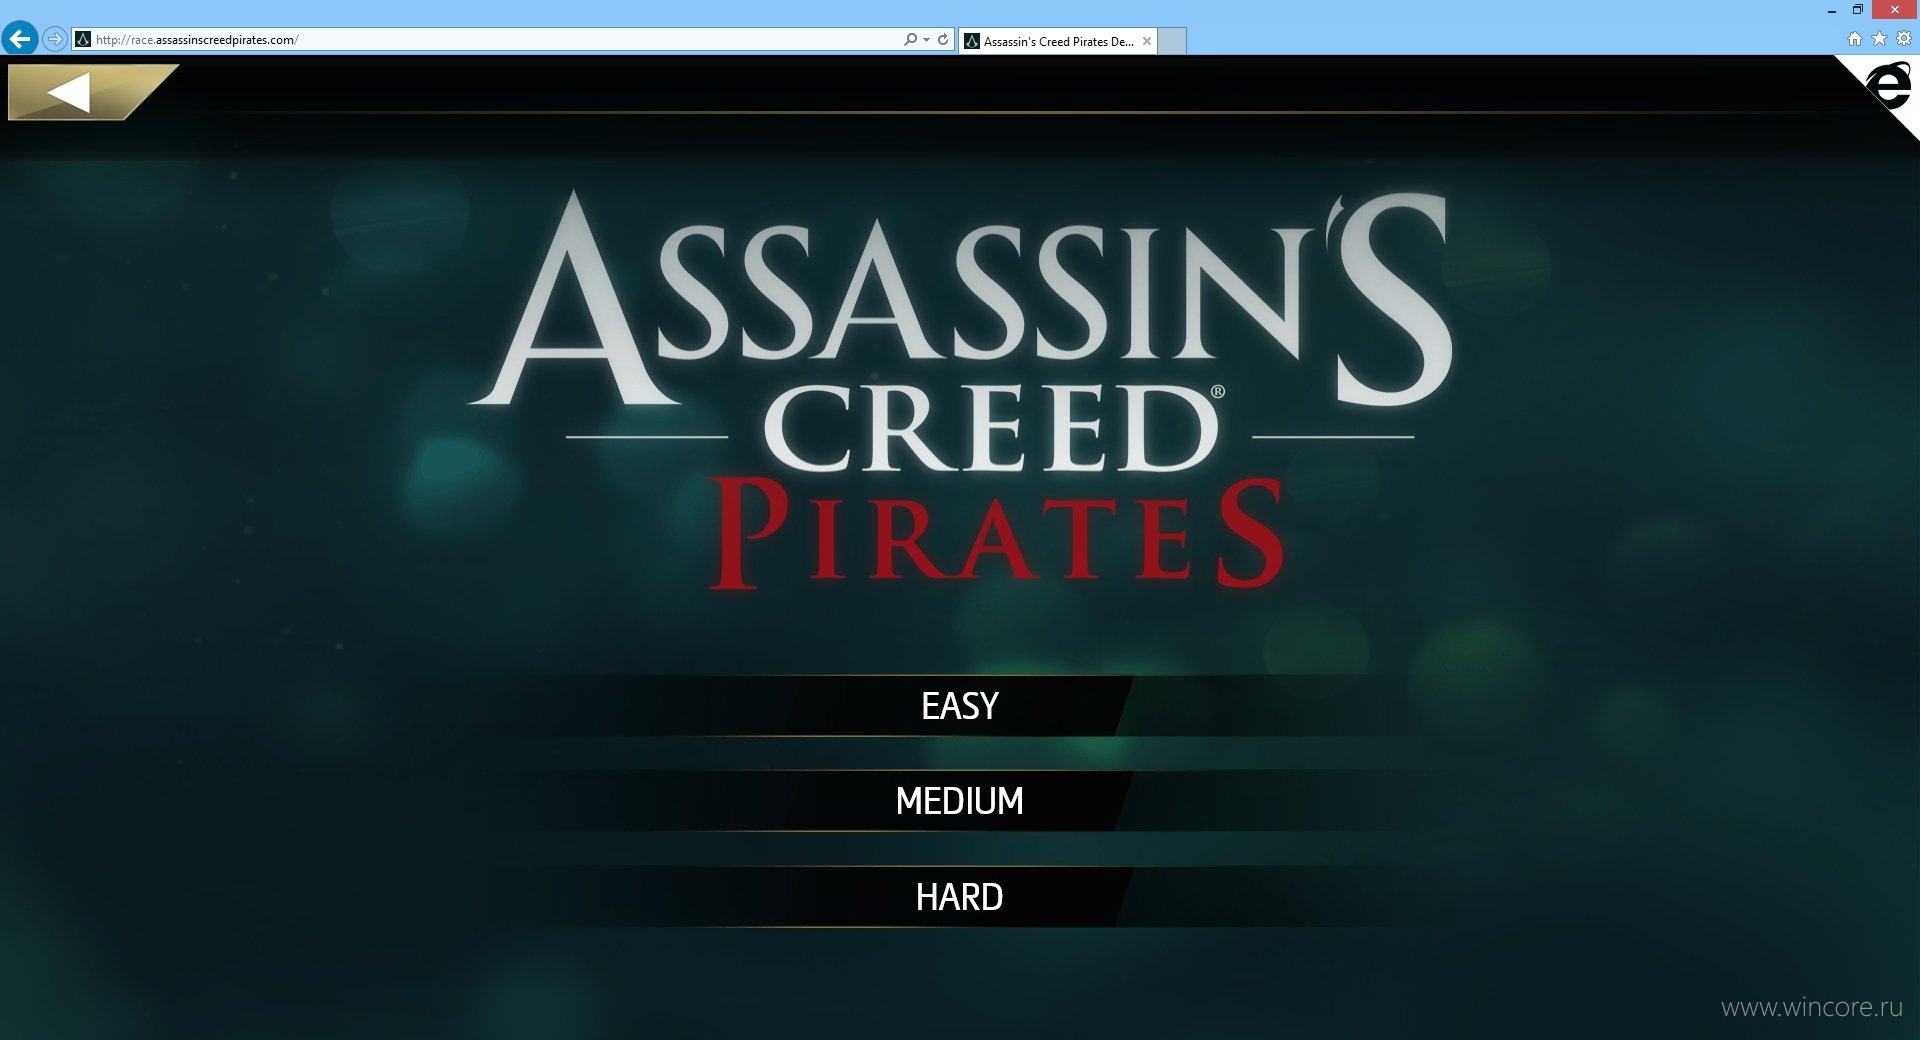Click the address bar search magnifier icon
The image size is (1920, 1040).
point(910,40)
